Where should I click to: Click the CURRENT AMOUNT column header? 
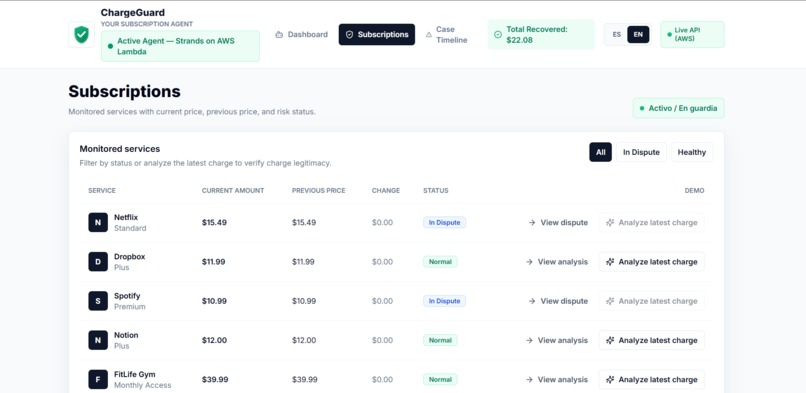(x=233, y=191)
